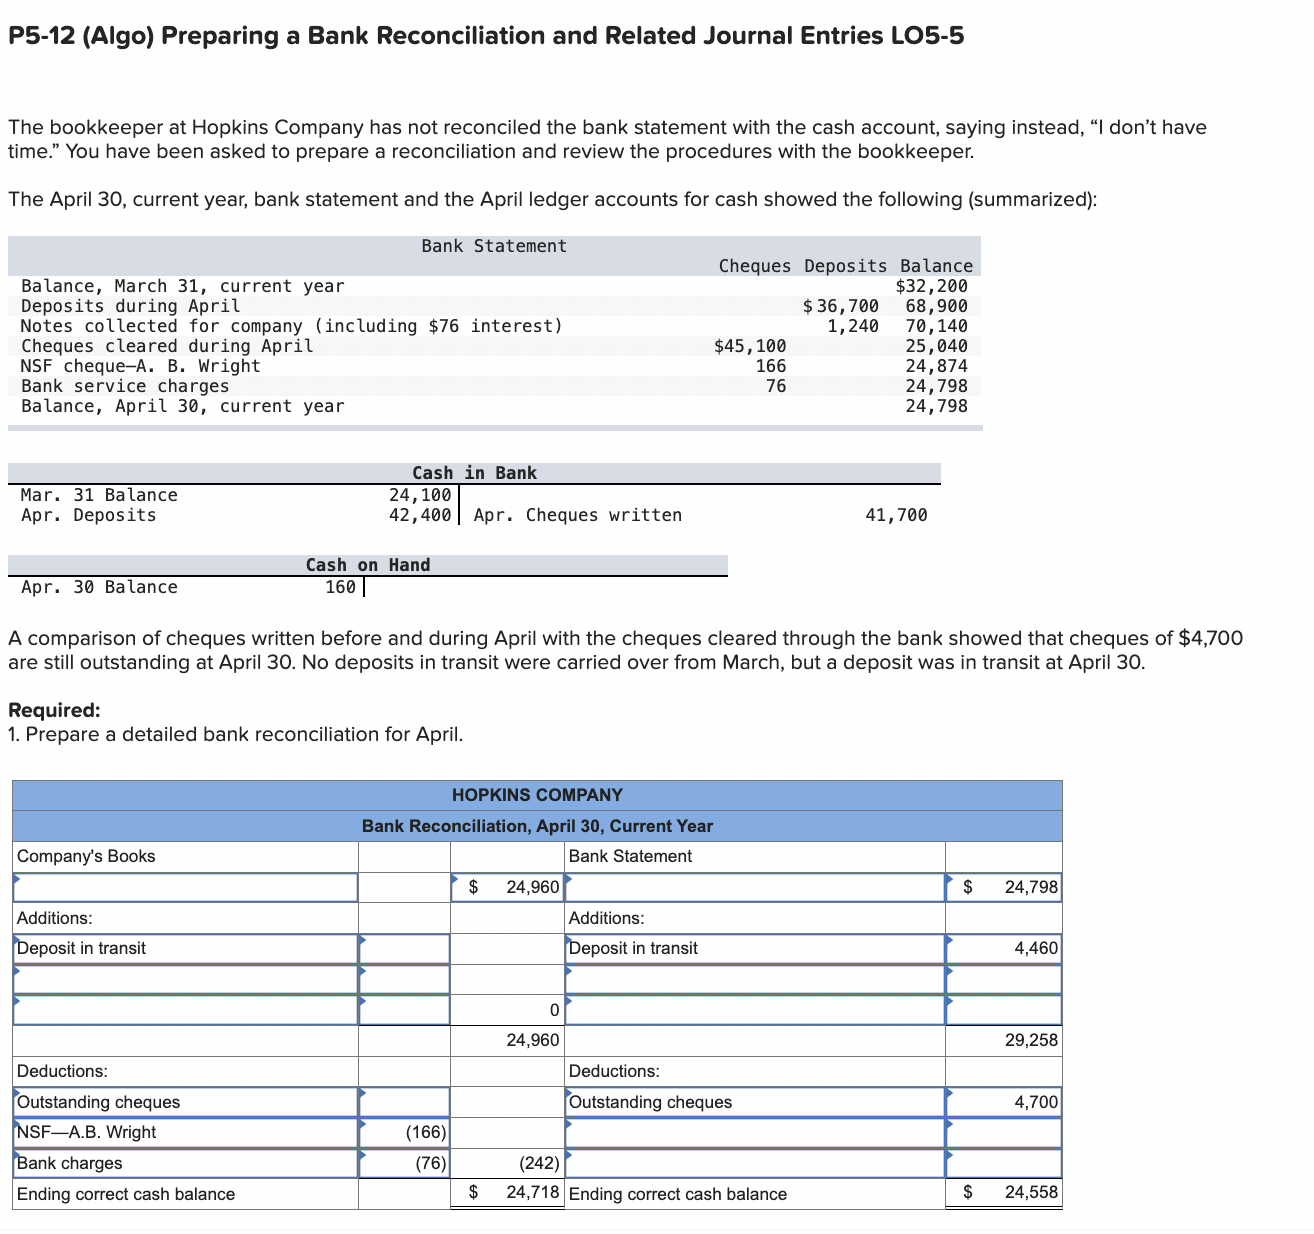Click the Deposit in transit amount cell showing 4,460
This screenshot has width=1314, height=1234.
pyautogui.click(x=1003, y=948)
